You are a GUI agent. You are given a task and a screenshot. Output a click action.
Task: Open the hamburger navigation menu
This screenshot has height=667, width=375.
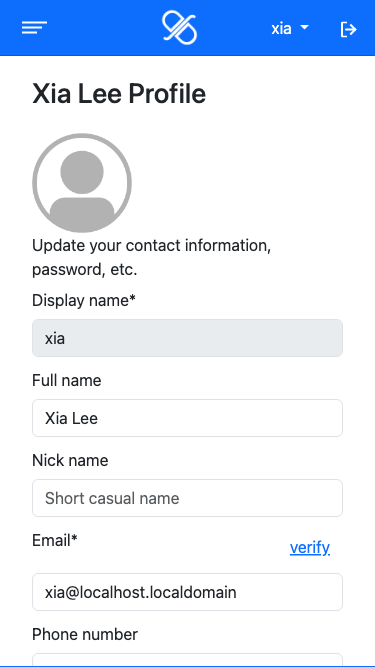[x=34, y=28]
